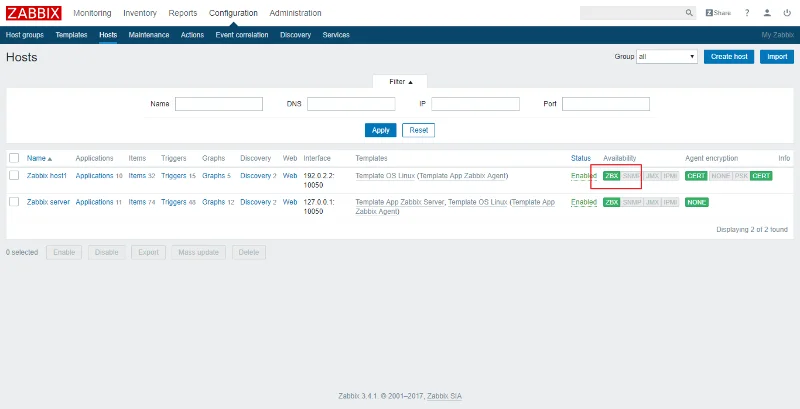The width and height of the screenshot is (800, 409).
Task: Click SNMP availability badge for Zabbix host1
Action: point(631,176)
